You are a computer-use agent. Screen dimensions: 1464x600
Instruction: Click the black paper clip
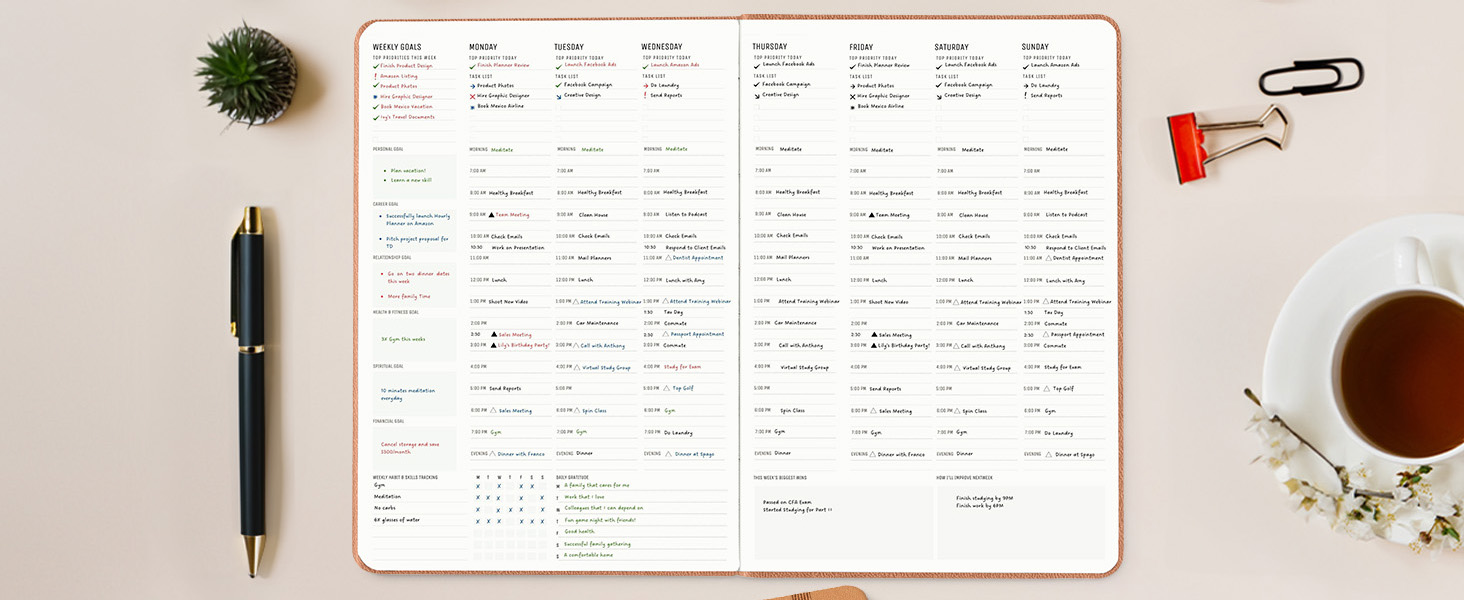pyautogui.click(x=1311, y=76)
